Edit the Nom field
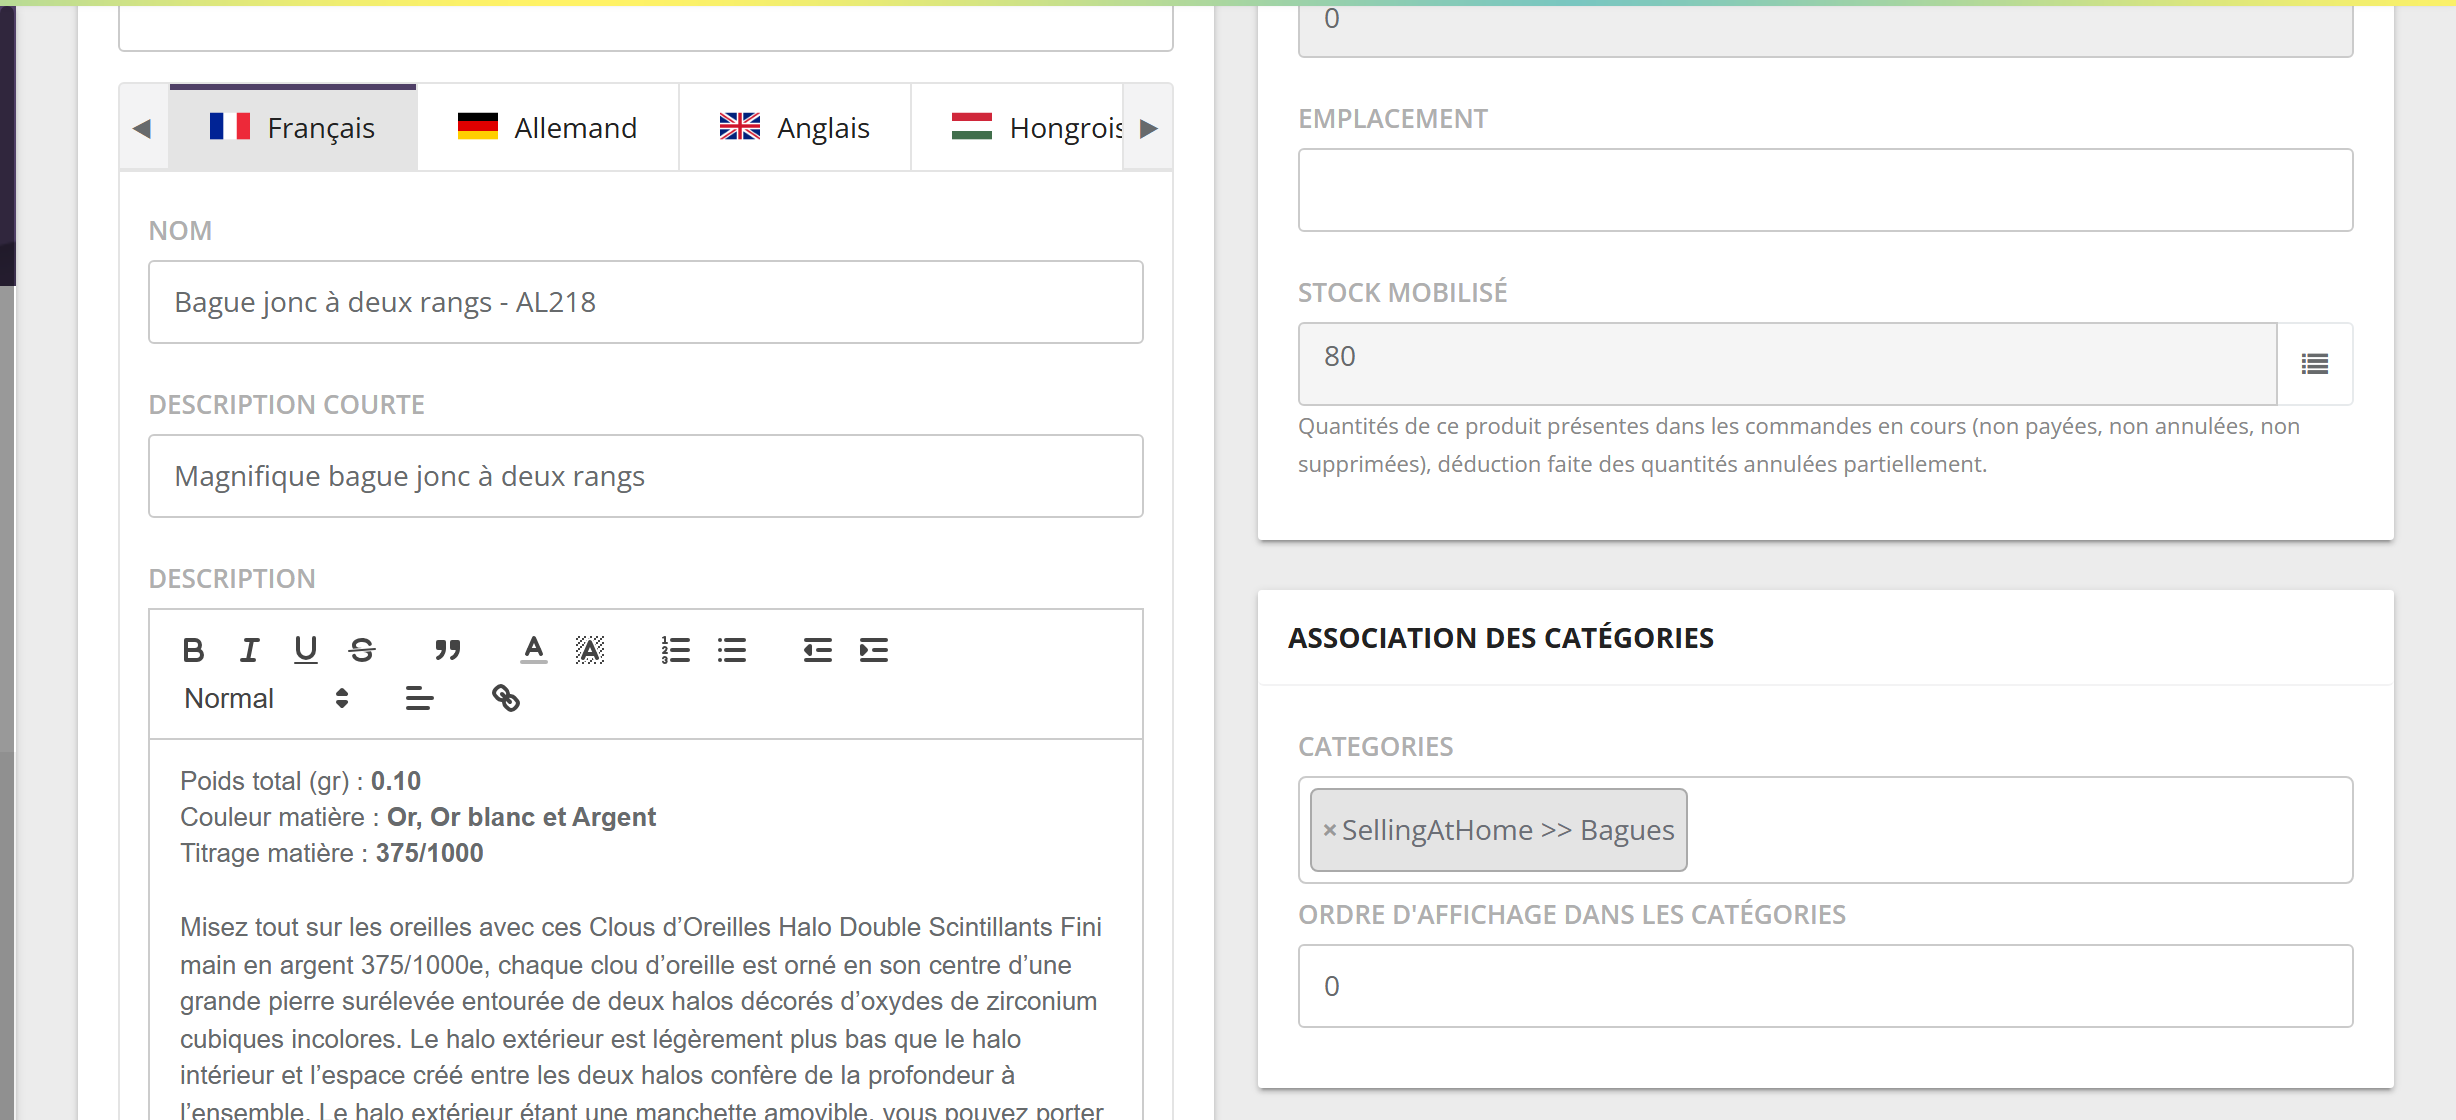 [646, 302]
